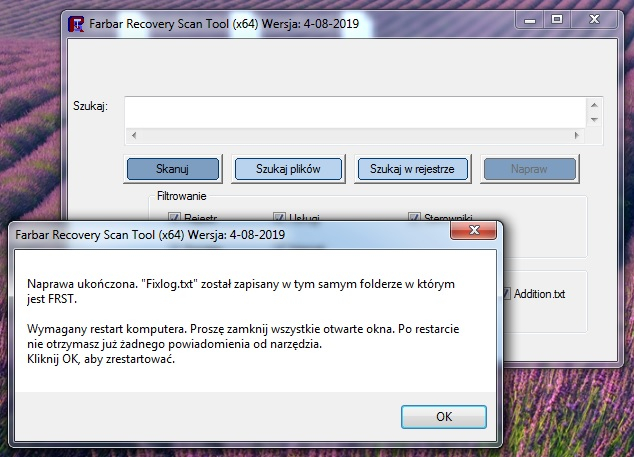Click the Szukaj plików button
This screenshot has width=634, height=457.
pyautogui.click(x=288, y=169)
